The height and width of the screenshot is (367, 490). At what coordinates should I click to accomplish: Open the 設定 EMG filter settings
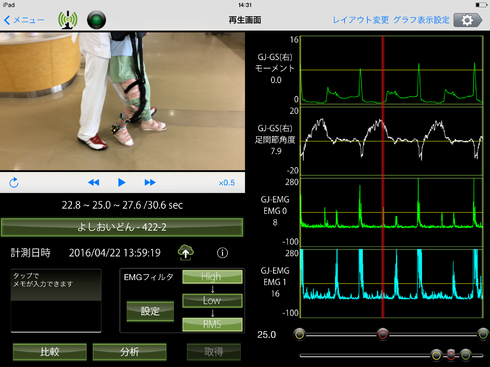coord(150,311)
